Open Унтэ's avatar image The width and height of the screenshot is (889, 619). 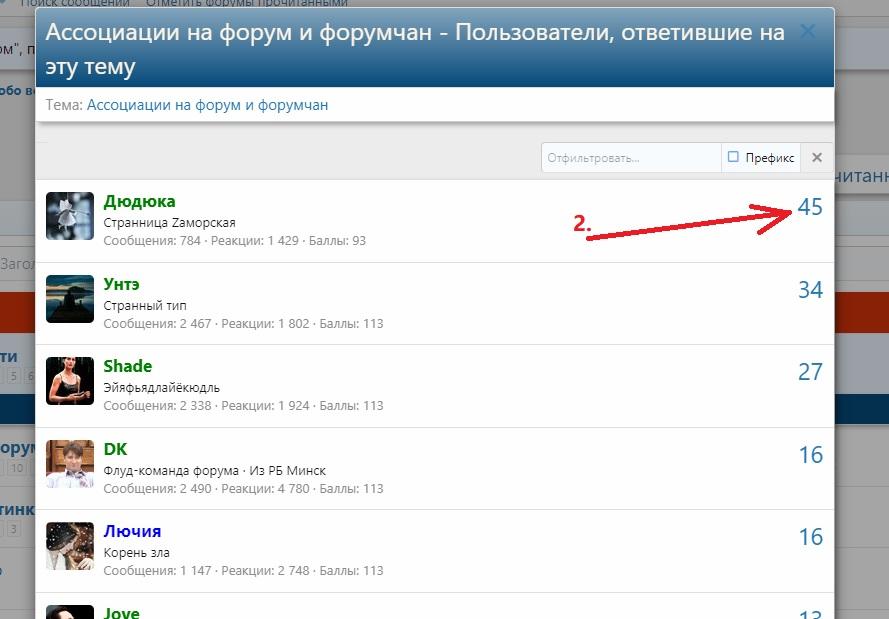pos(70,299)
